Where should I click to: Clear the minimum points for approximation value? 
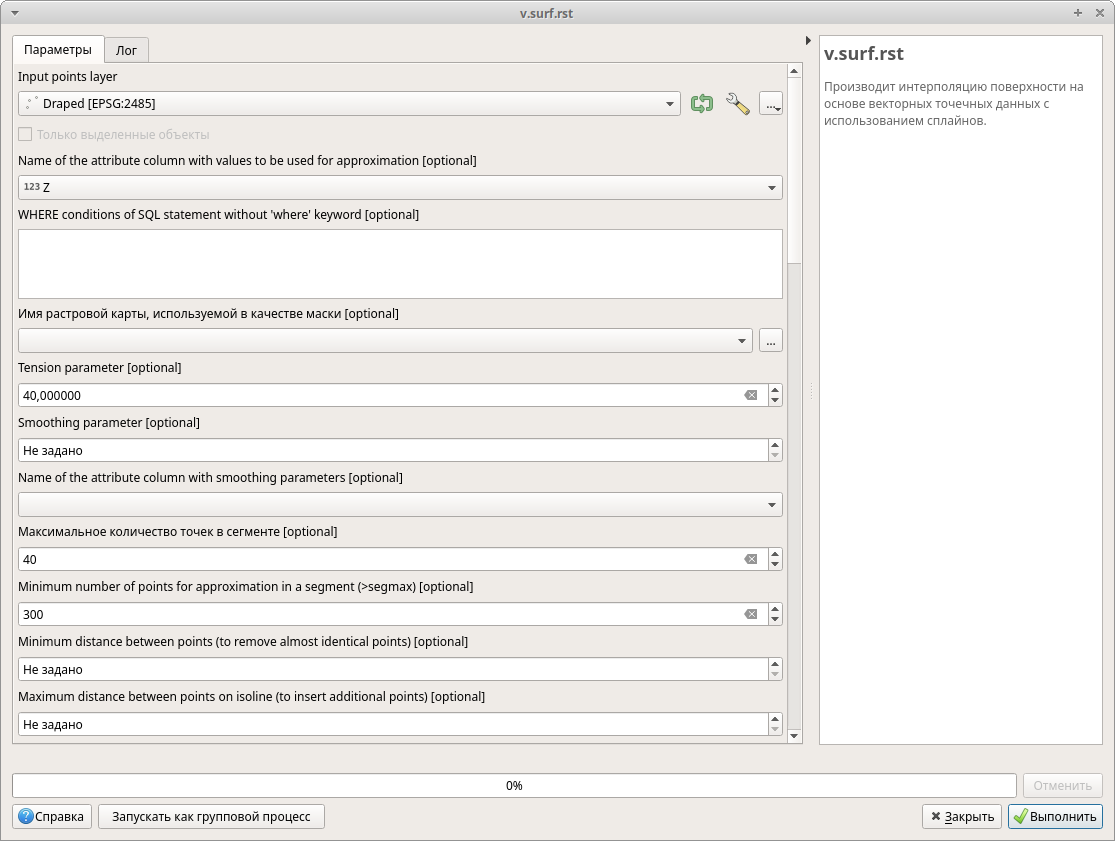[x=750, y=614]
